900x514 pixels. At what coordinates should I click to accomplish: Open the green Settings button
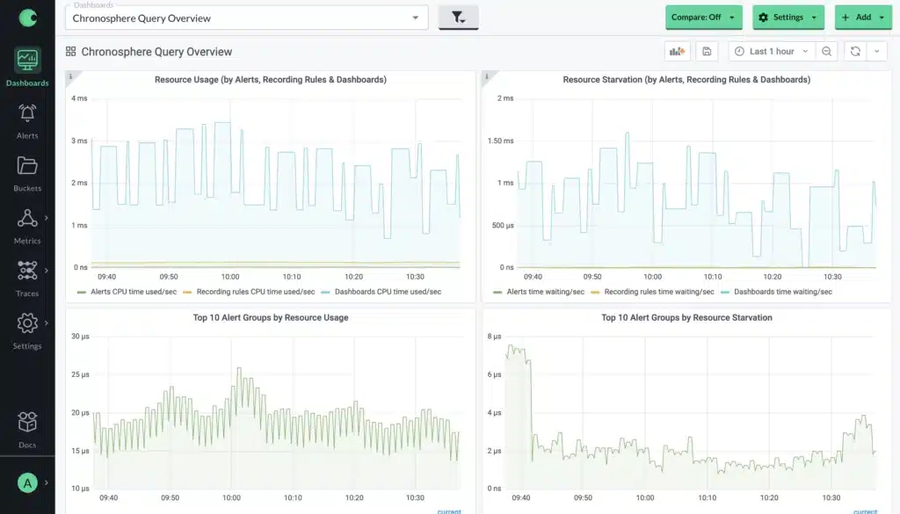coord(788,18)
